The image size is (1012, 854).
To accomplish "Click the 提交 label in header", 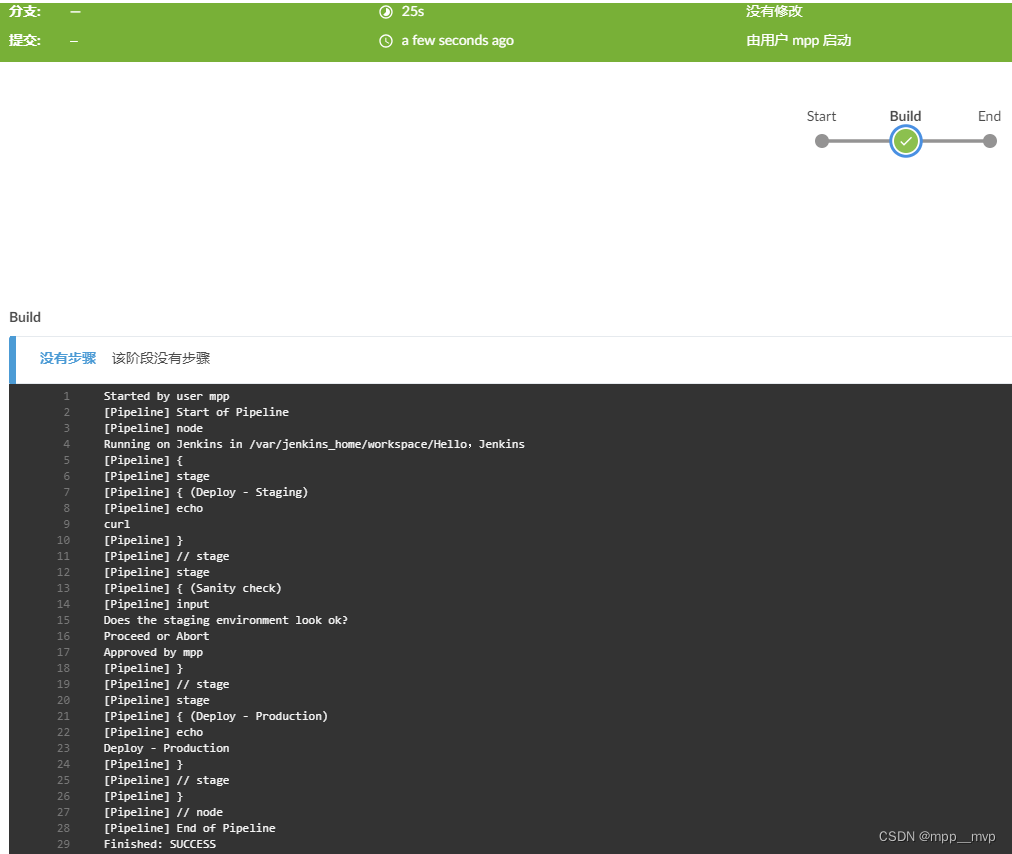I will [25, 41].
